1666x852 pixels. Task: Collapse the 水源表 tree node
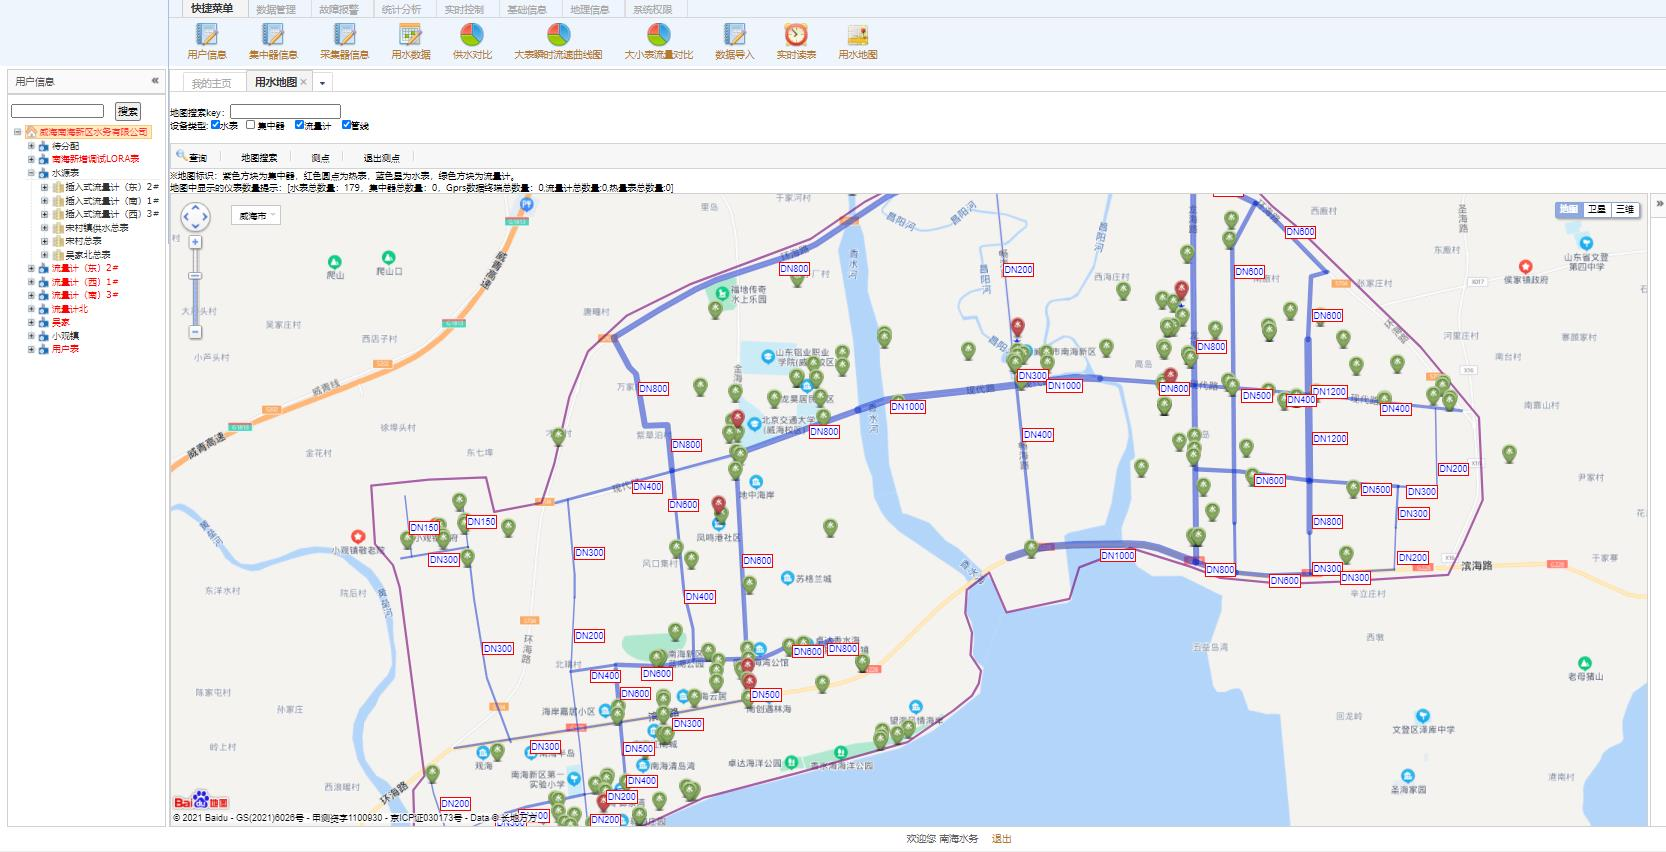point(31,173)
